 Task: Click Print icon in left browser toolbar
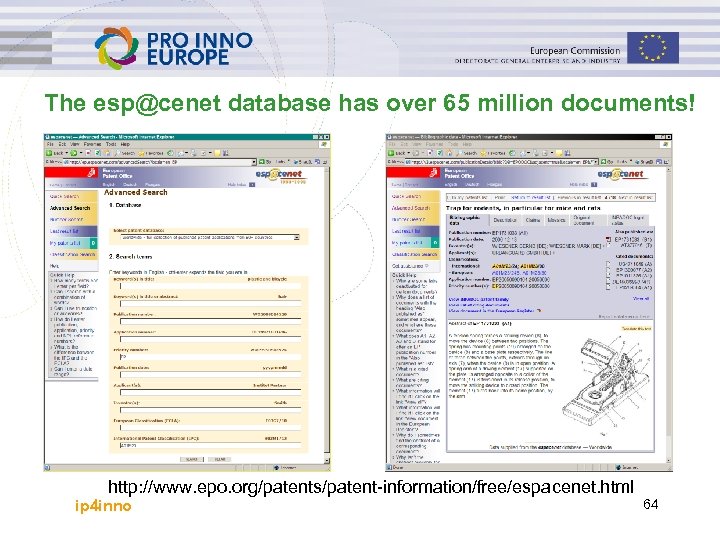194,153
